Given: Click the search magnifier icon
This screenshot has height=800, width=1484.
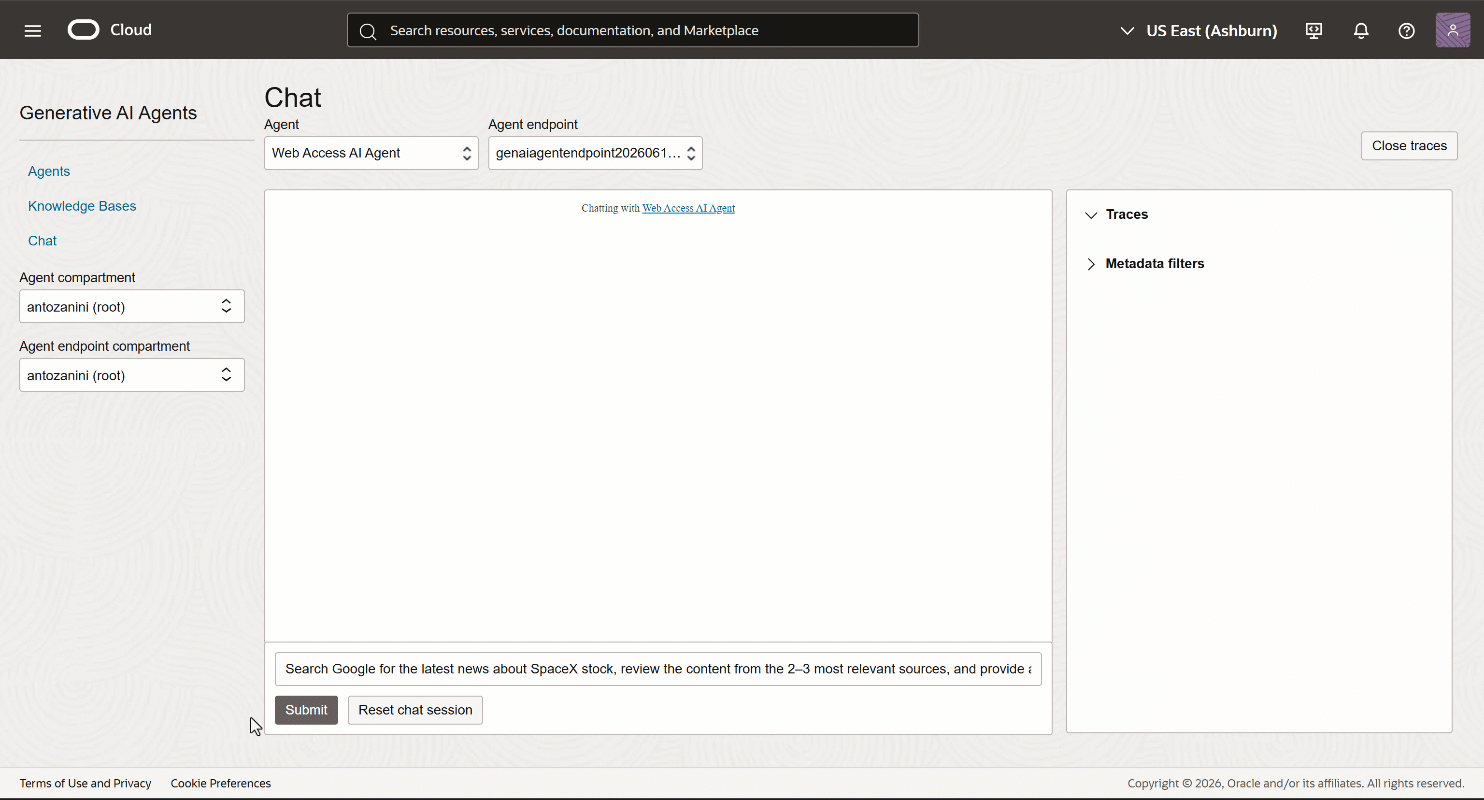Looking at the screenshot, I should (x=368, y=31).
